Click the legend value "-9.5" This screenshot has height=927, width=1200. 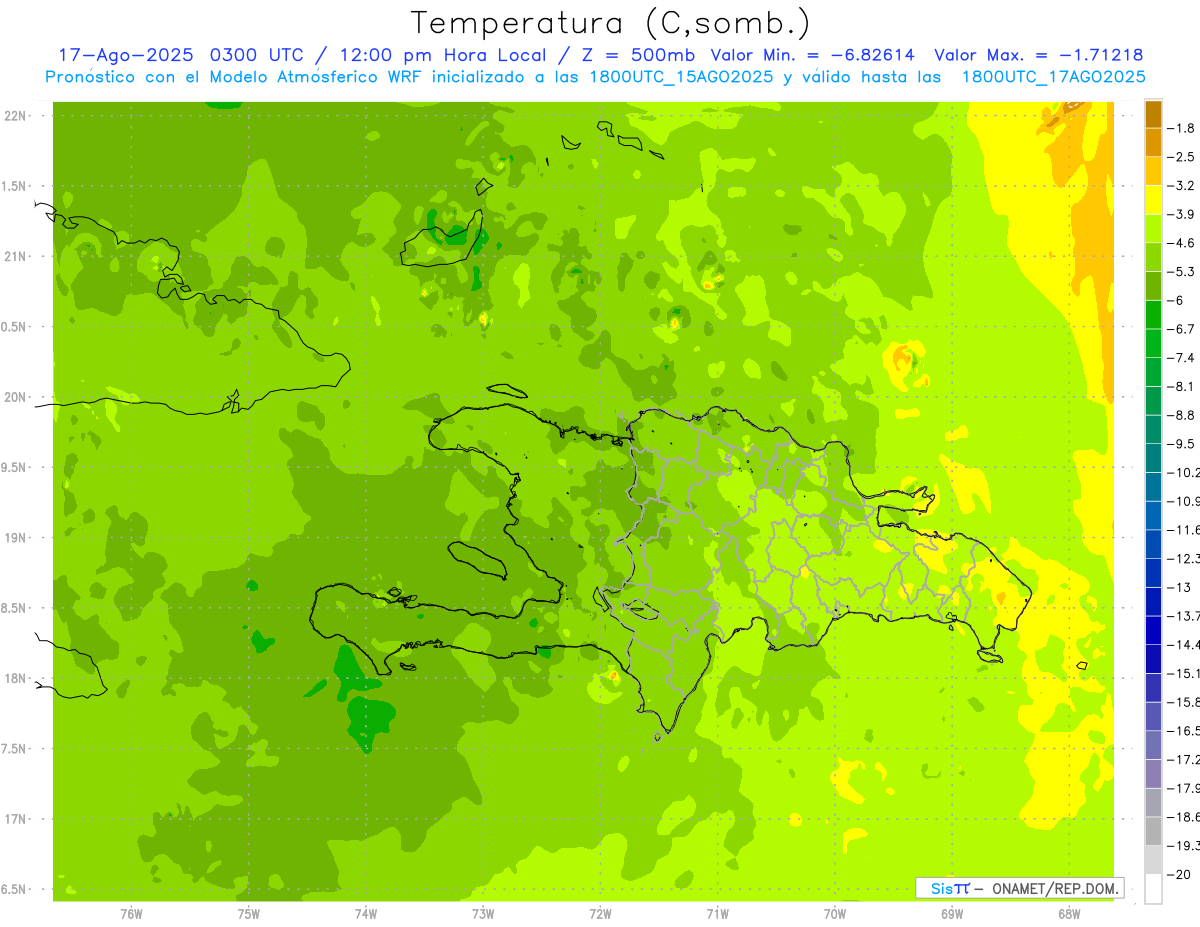[1182, 443]
